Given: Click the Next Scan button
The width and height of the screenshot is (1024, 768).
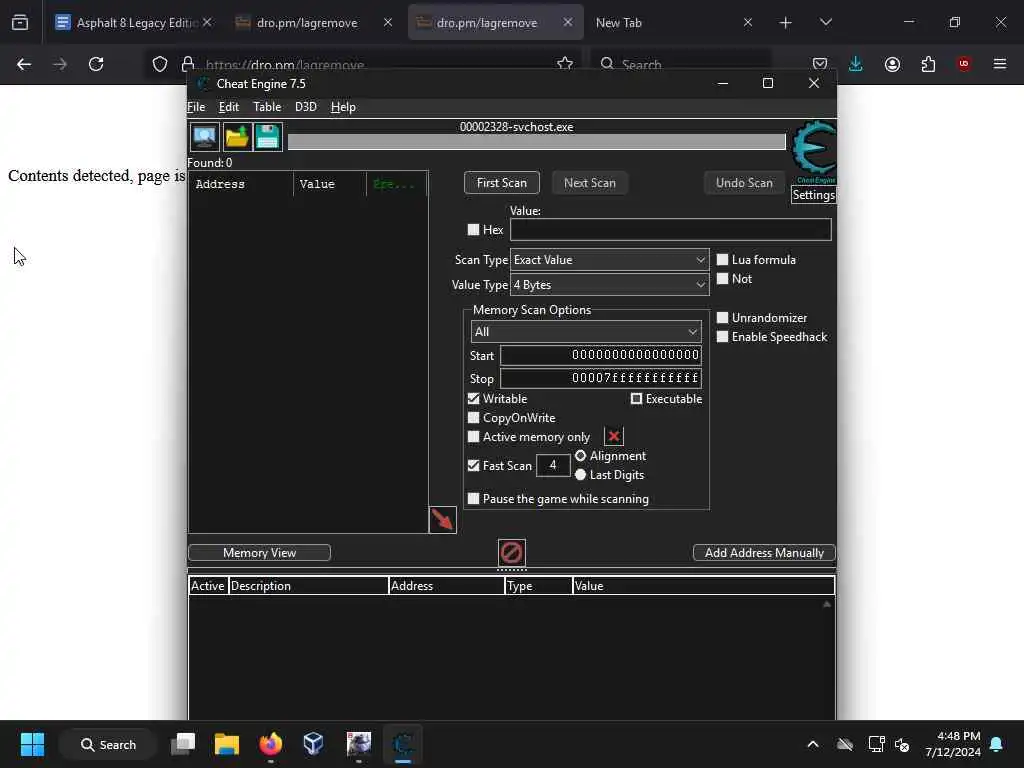Looking at the screenshot, I should (x=590, y=183).
